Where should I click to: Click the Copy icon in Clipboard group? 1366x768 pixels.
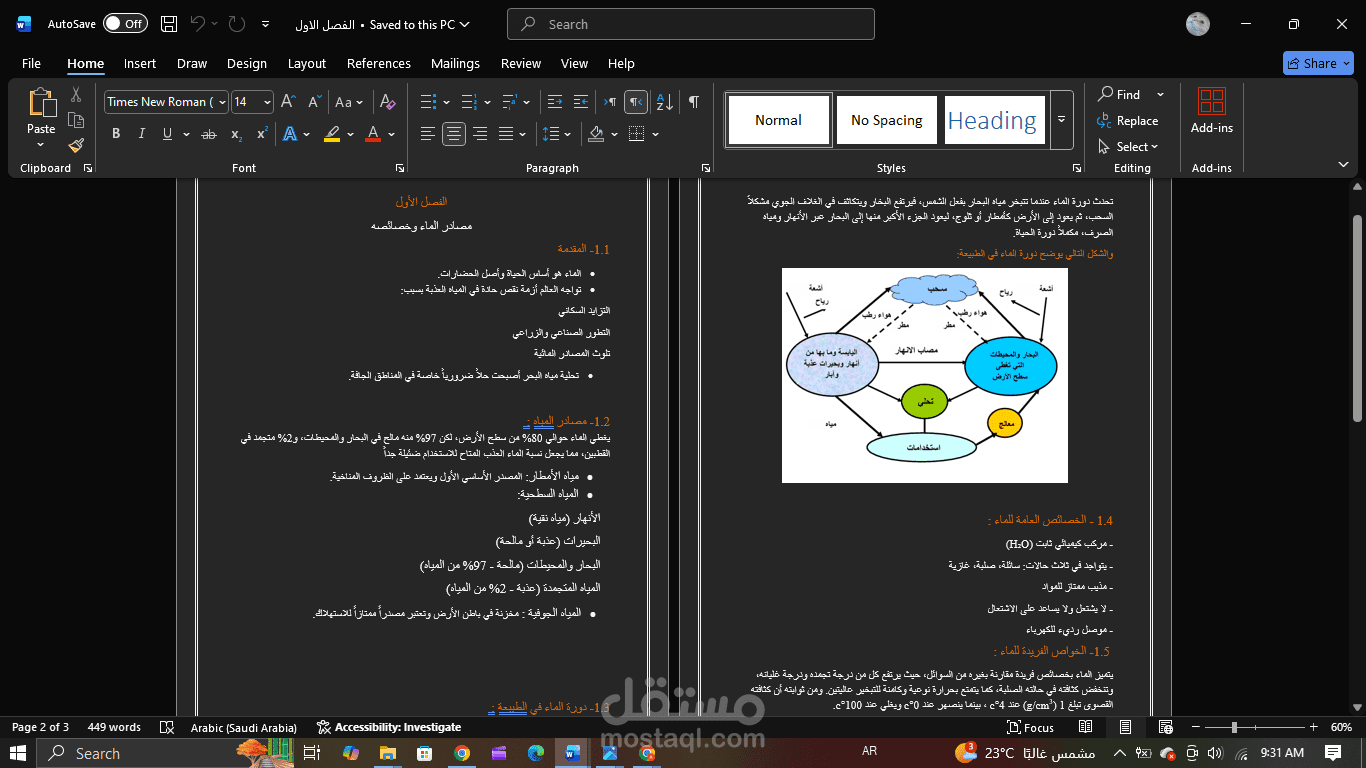click(x=76, y=121)
